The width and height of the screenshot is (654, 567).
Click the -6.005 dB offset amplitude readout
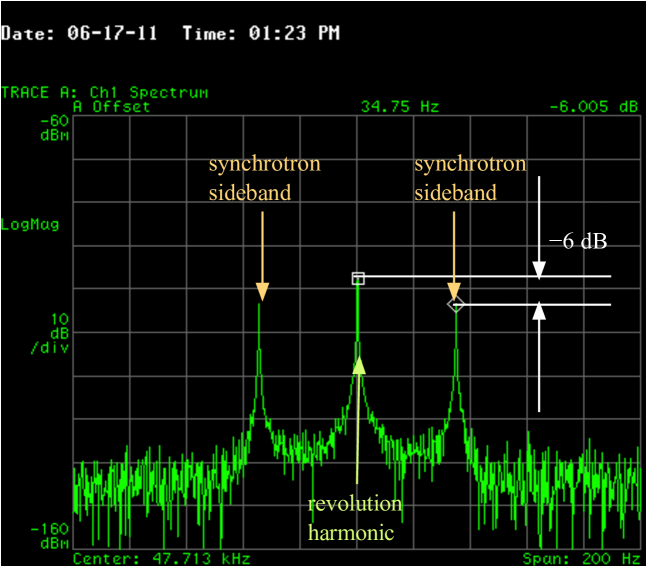(x=594, y=106)
